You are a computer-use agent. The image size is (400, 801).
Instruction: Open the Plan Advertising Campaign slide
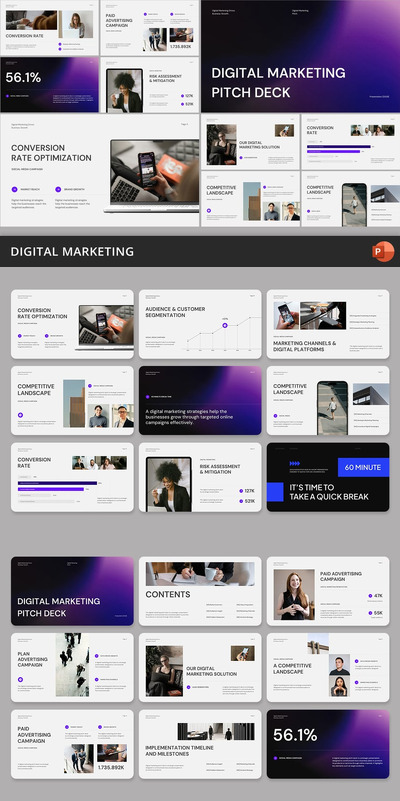point(72,668)
